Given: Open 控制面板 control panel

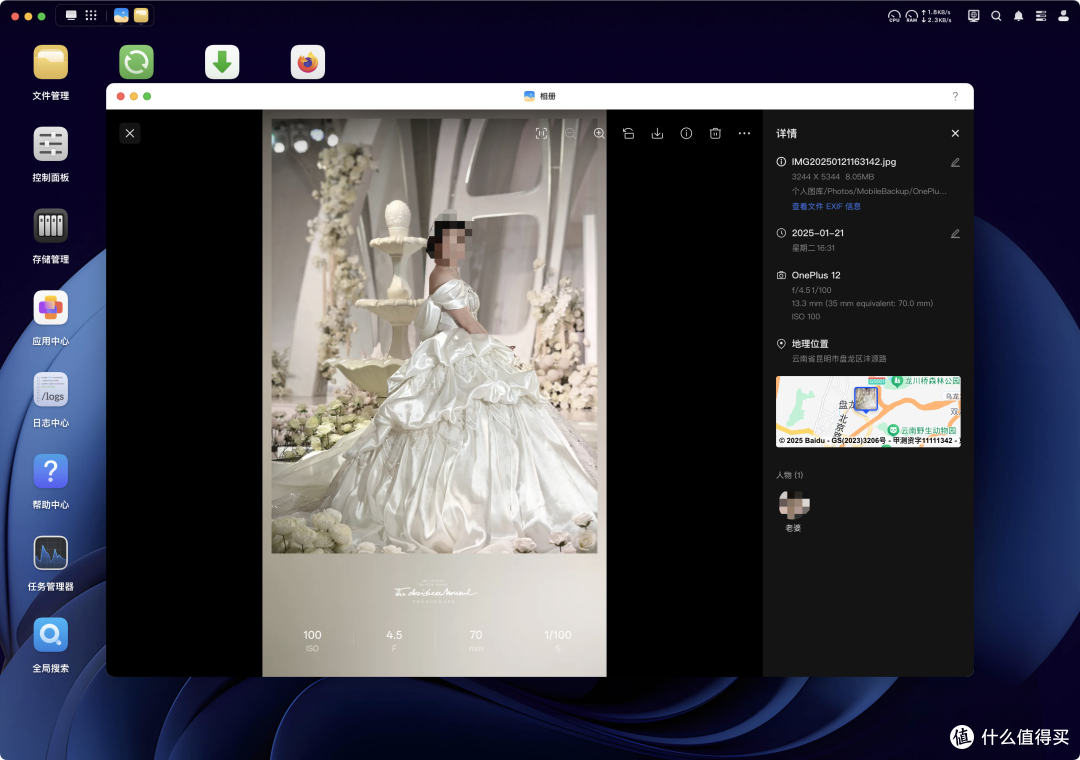Looking at the screenshot, I should click(x=50, y=154).
